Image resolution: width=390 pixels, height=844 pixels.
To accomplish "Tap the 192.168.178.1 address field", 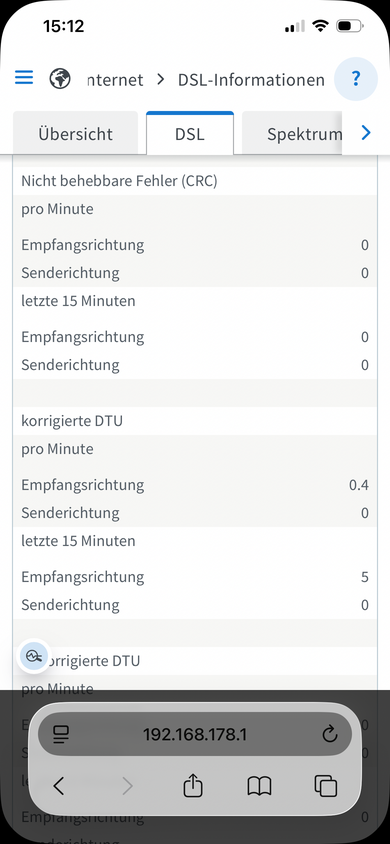I will [195, 734].
